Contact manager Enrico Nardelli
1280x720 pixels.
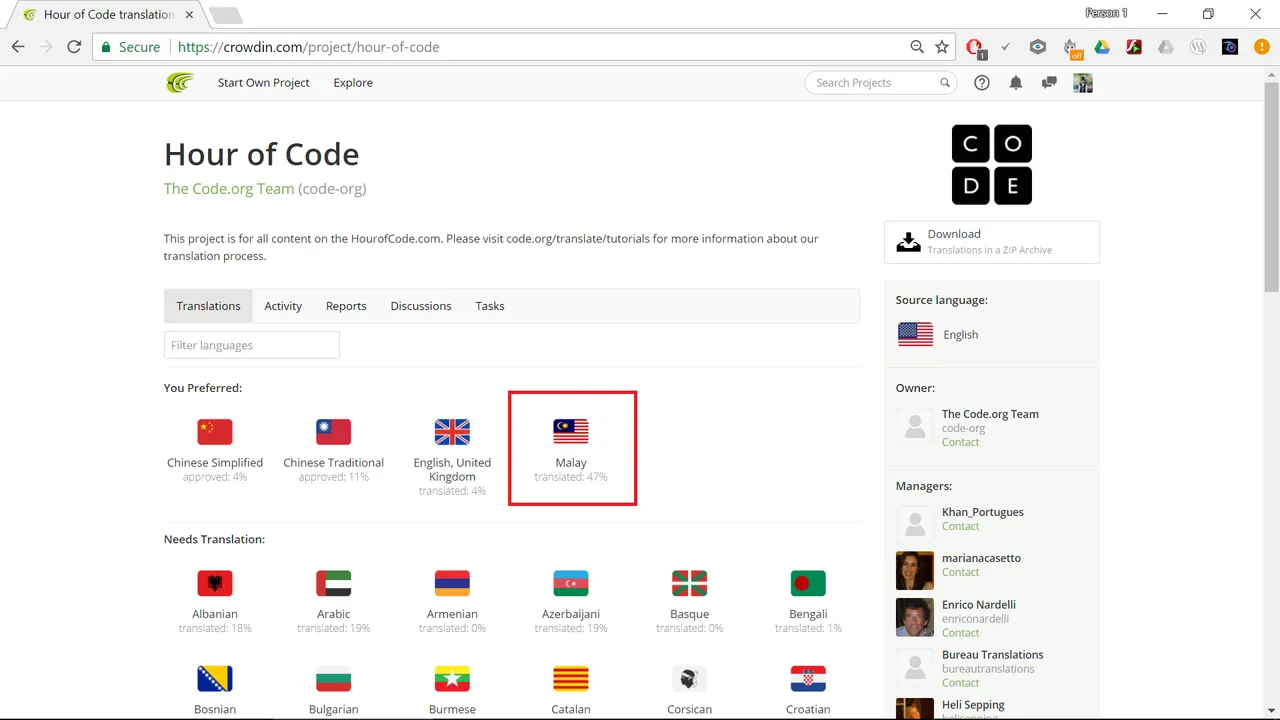[960, 632]
